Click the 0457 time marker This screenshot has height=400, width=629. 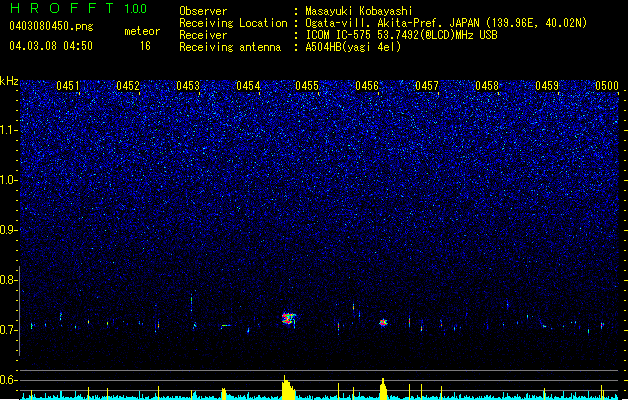(427, 86)
